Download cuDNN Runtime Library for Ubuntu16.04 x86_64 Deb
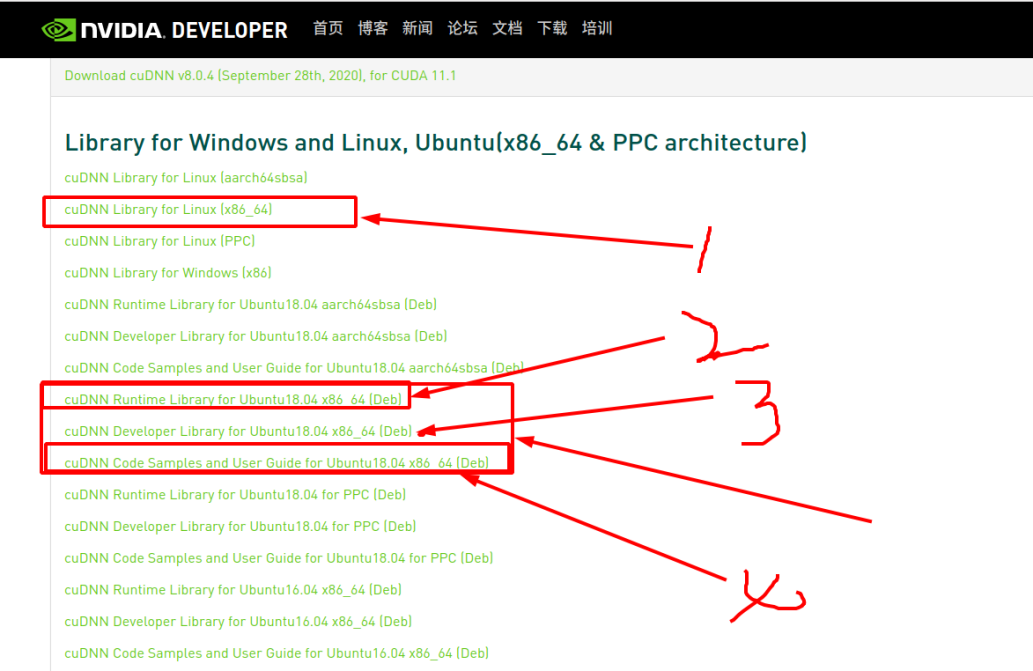Viewport: 1033px width, 671px height. 232,589
